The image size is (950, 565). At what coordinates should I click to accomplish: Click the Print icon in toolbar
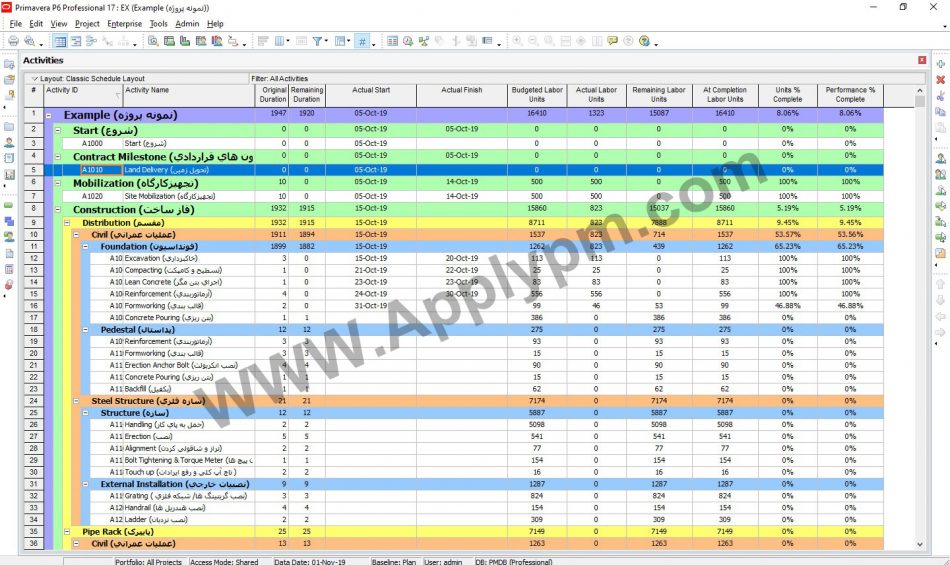click(13, 41)
